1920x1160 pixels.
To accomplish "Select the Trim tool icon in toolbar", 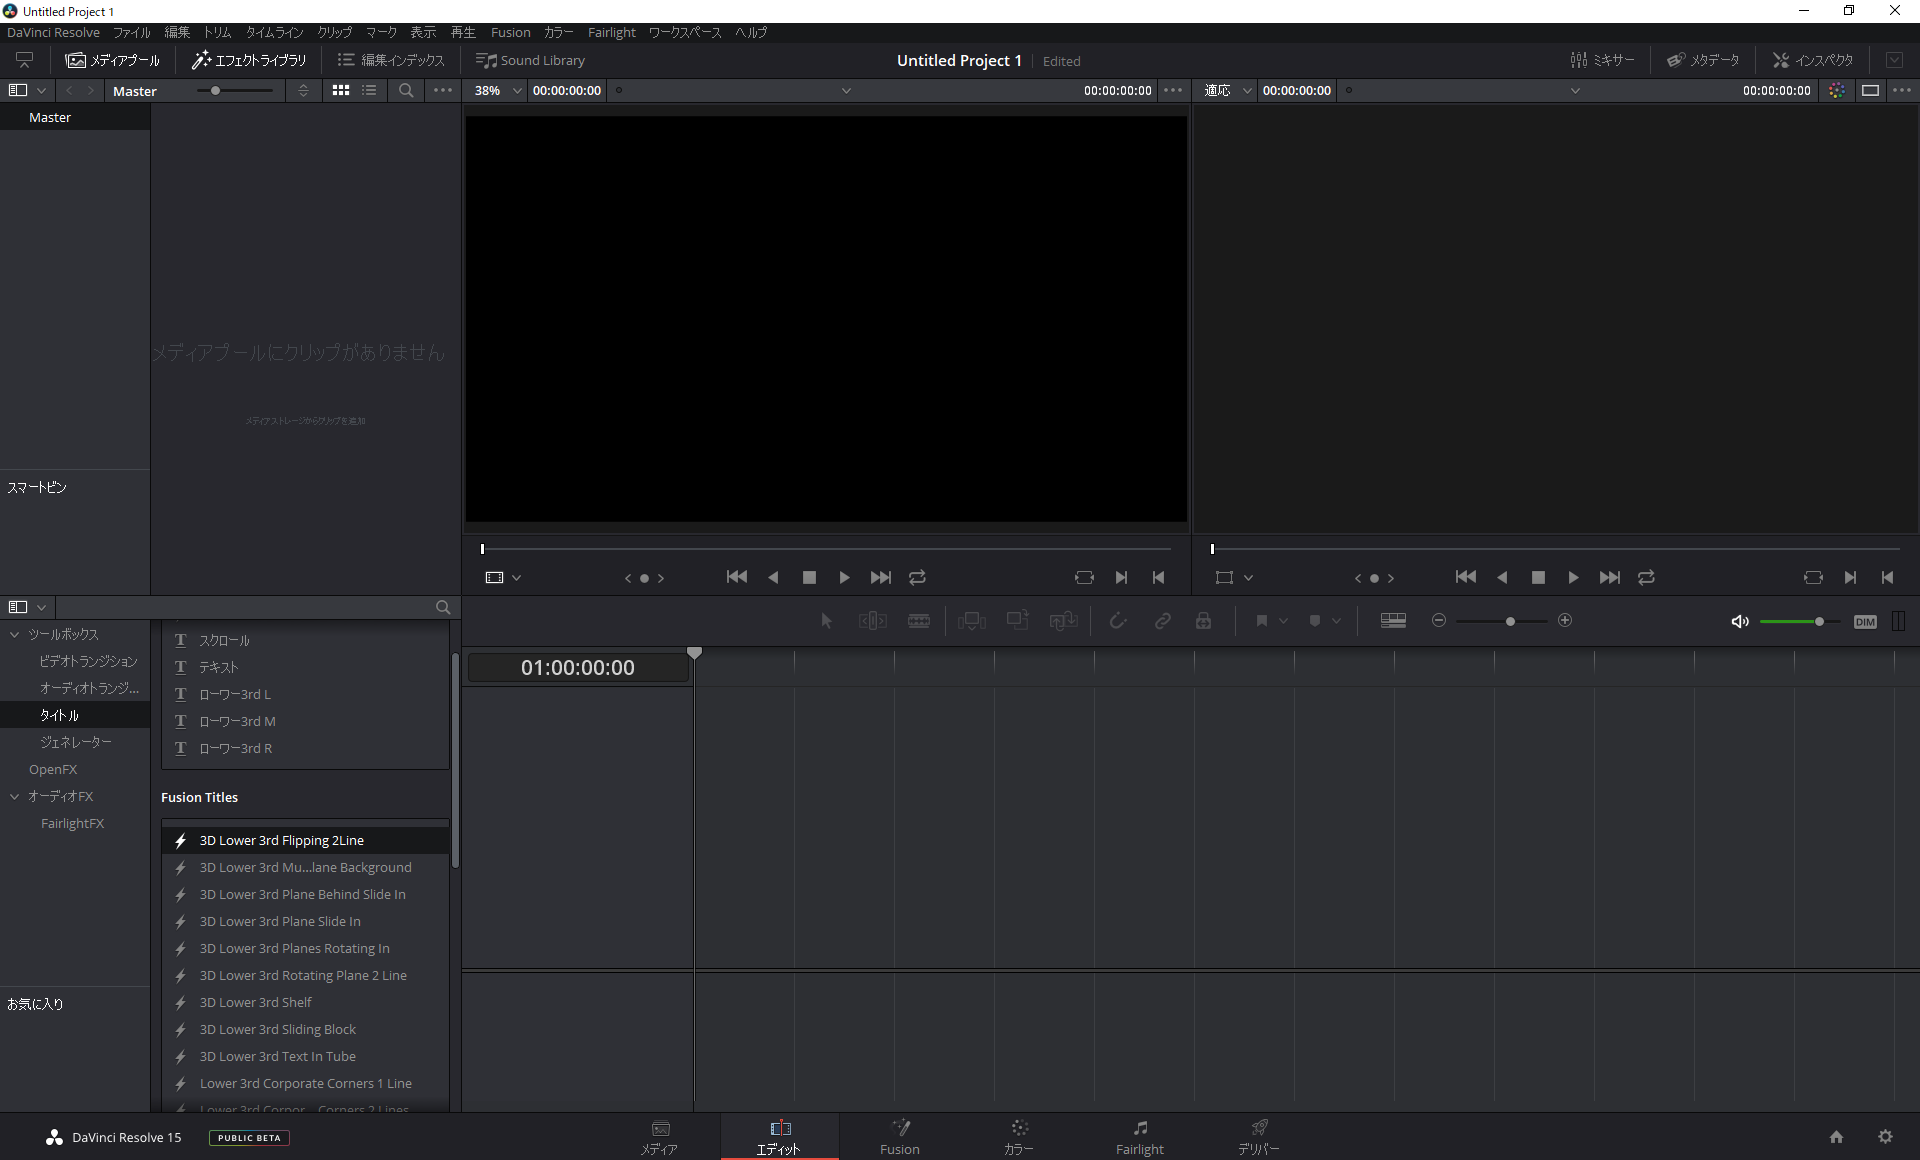I will pyautogui.click(x=869, y=620).
